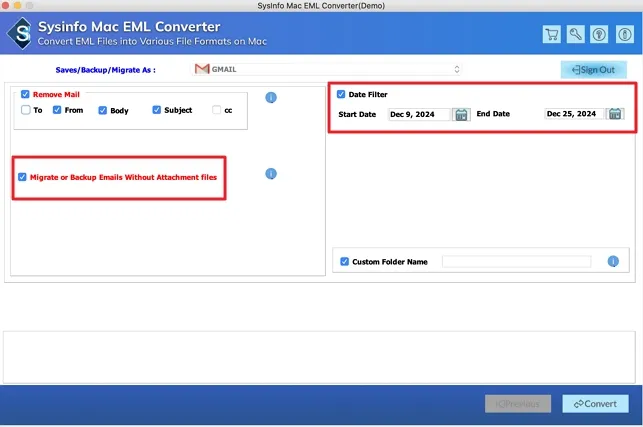Enable the cc checkbox
This screenshot has height=427, width=643.
tap(217, 110)
